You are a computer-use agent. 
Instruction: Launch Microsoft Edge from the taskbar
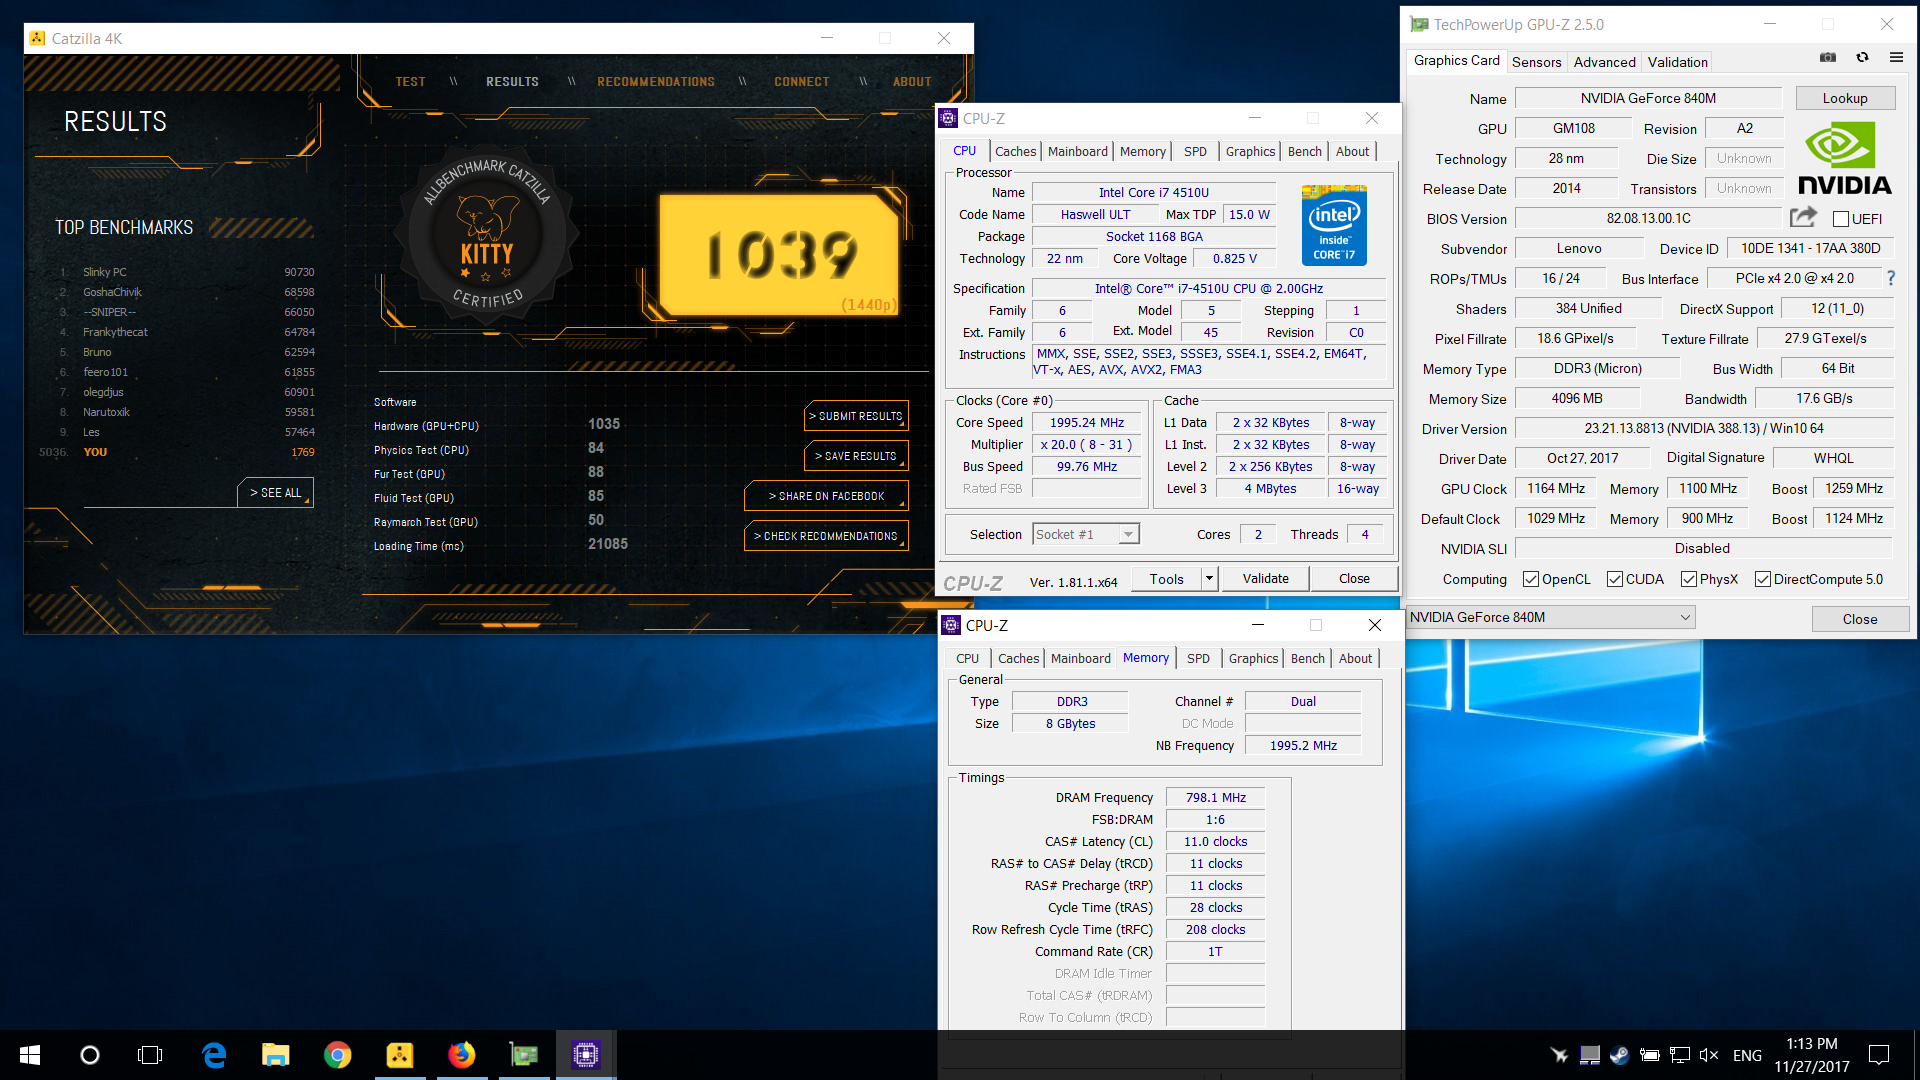point(214,1055)
